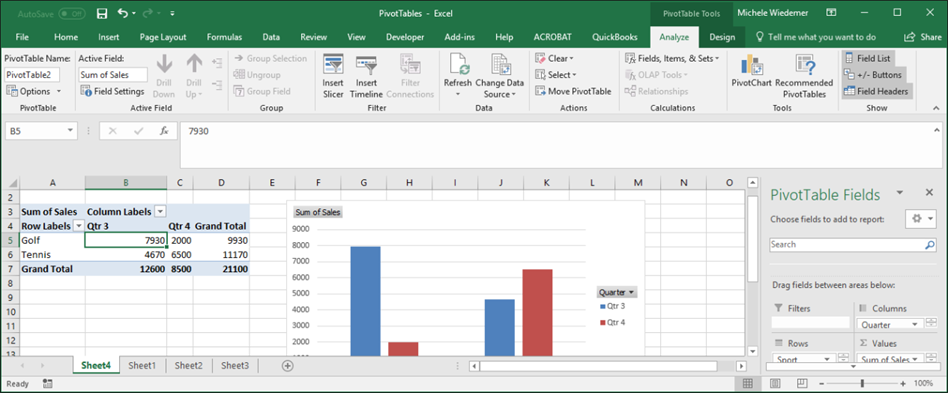
Task: Switch to the Insert tab
Action: tap(109, 37)
